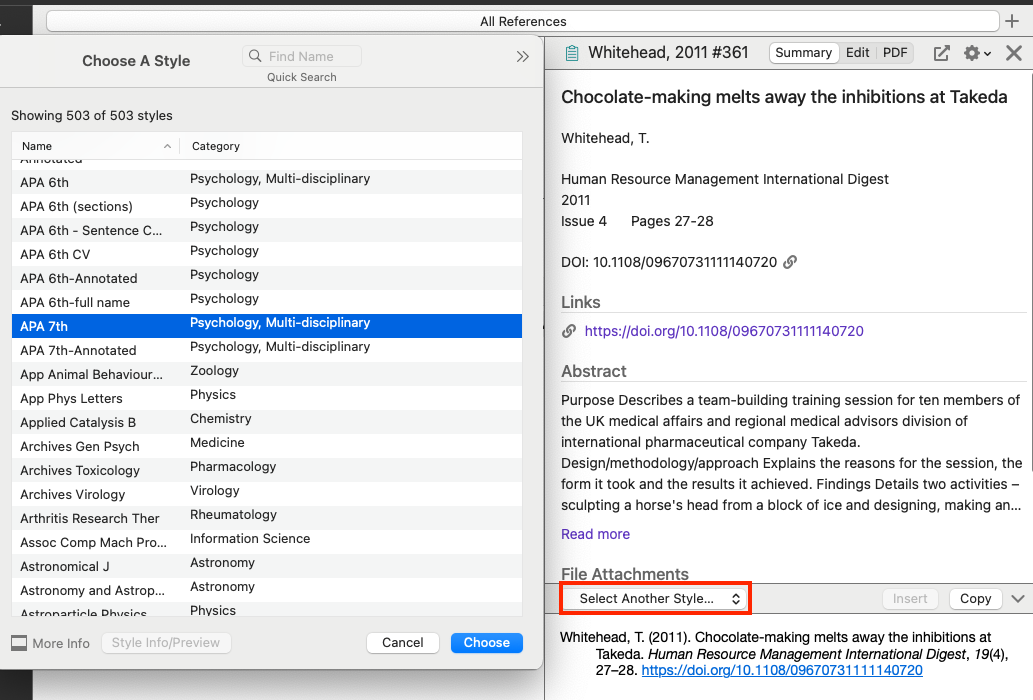Switch to the Summary tab

click(803, 53)
